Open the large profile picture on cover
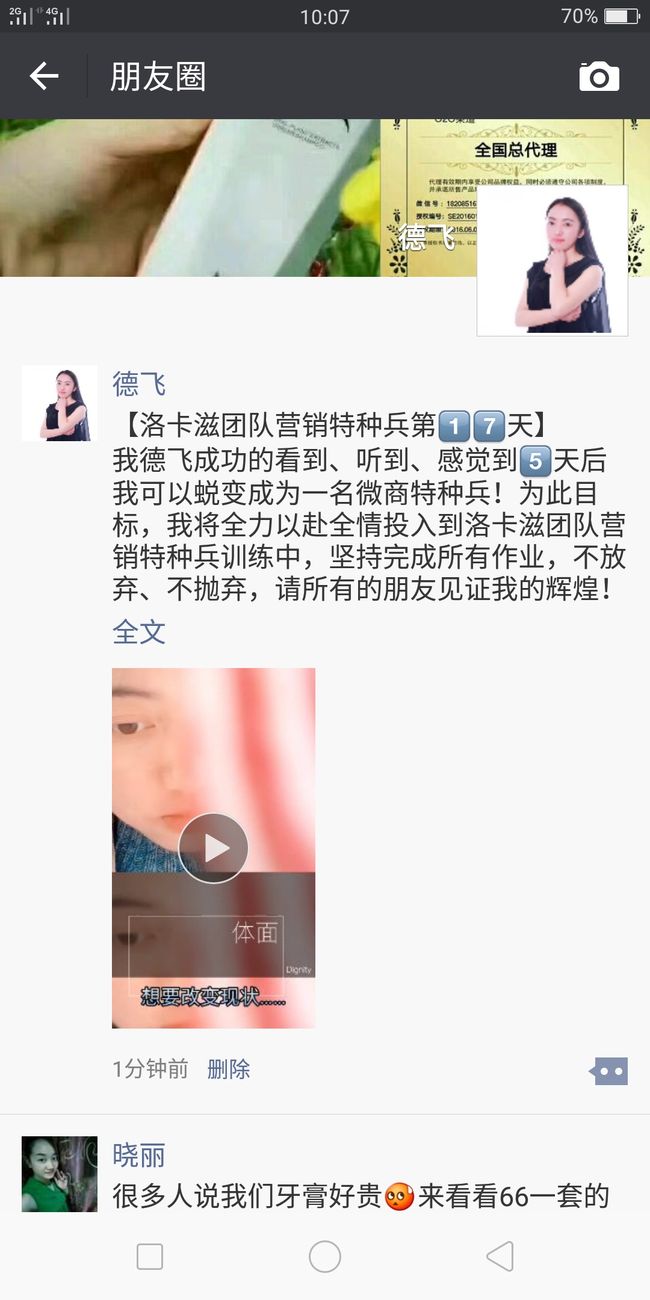This screenshot has width=650, height=1300. [552, 260]
